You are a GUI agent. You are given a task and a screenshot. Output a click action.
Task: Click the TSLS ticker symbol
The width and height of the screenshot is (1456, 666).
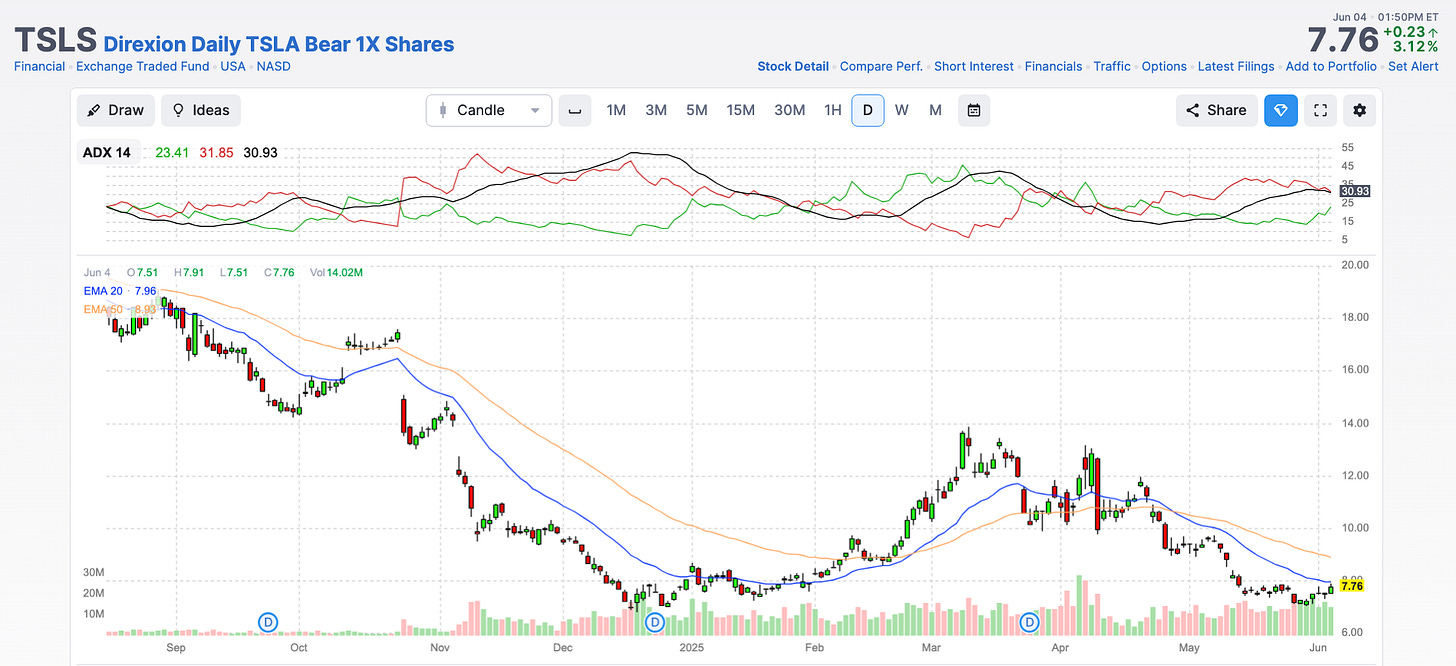(x=55, y=40)
